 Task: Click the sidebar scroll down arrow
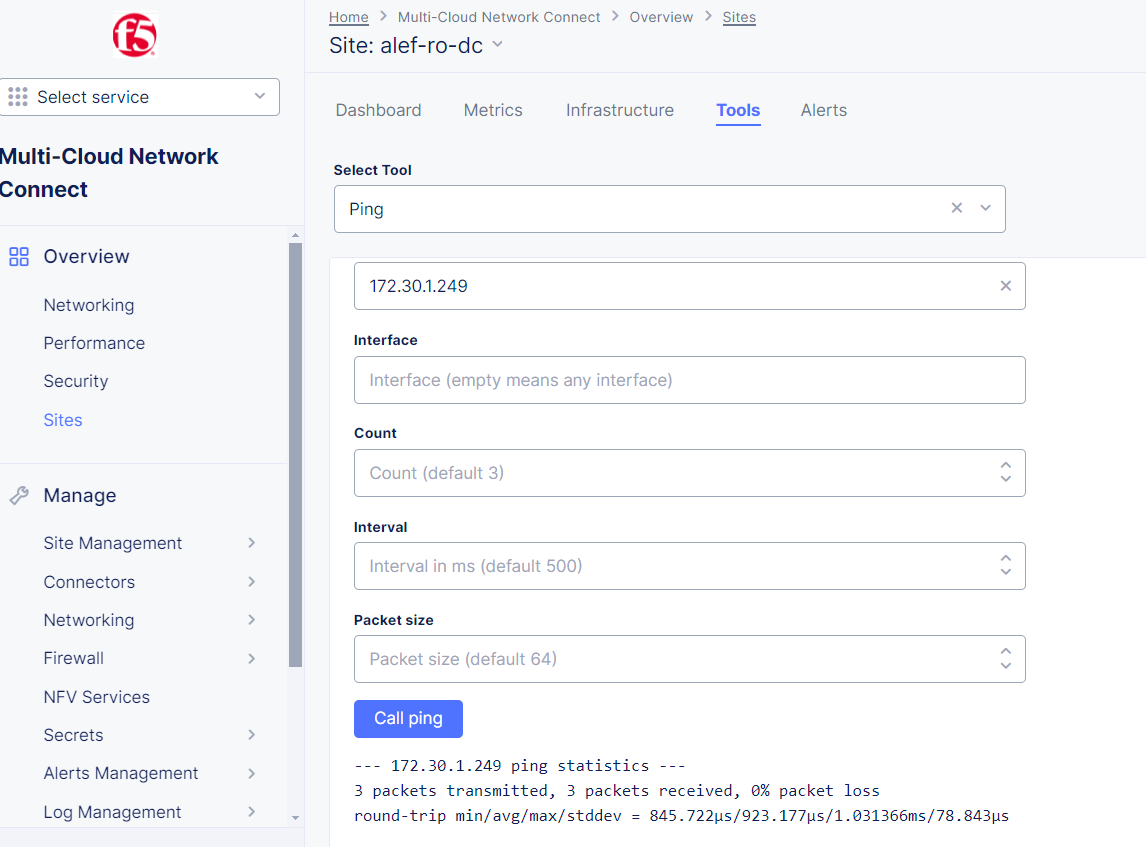295,818
